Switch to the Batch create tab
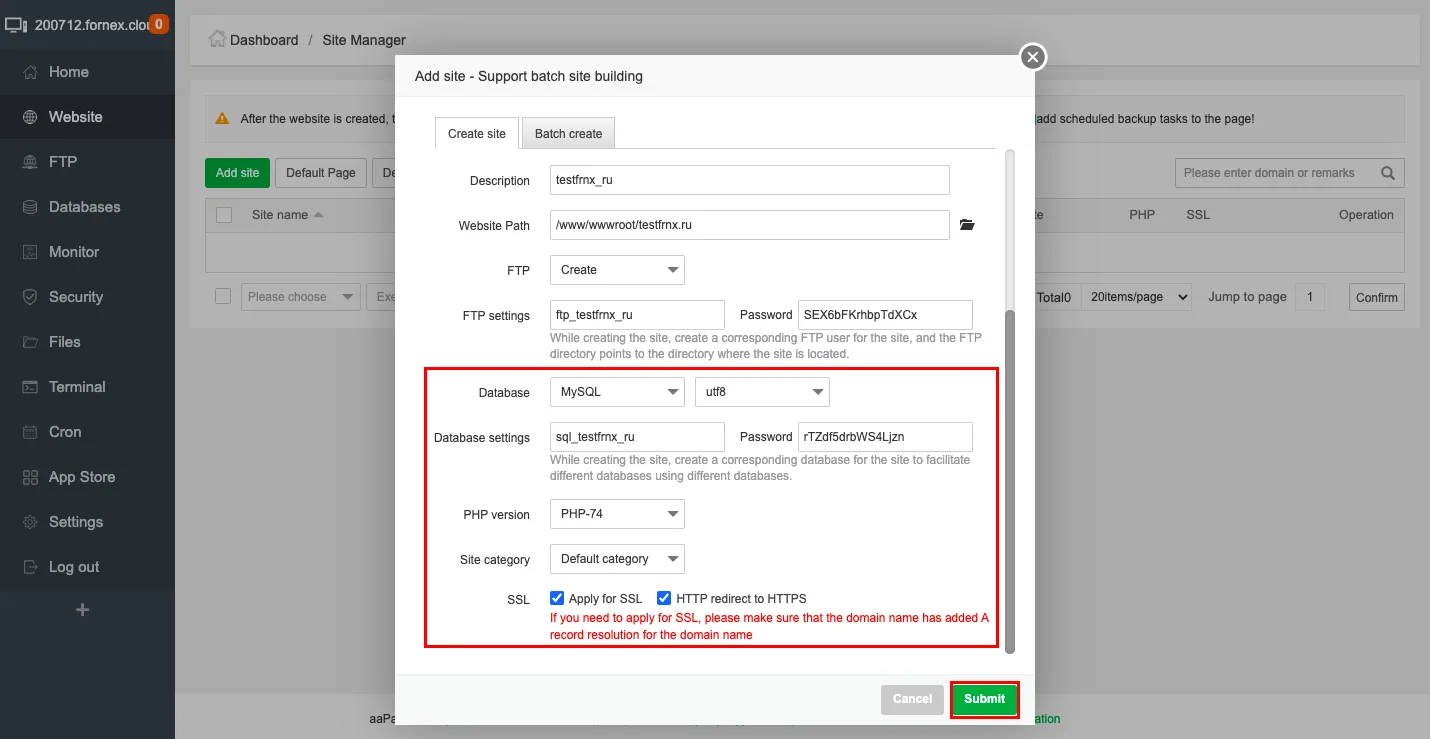The width and height of the screenshot is (1430, 739). [x=568, y=134]
